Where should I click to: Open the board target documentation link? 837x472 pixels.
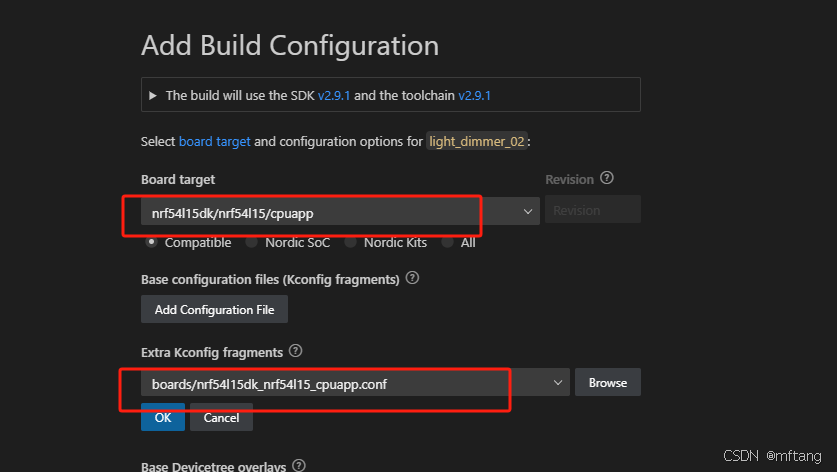214,141
